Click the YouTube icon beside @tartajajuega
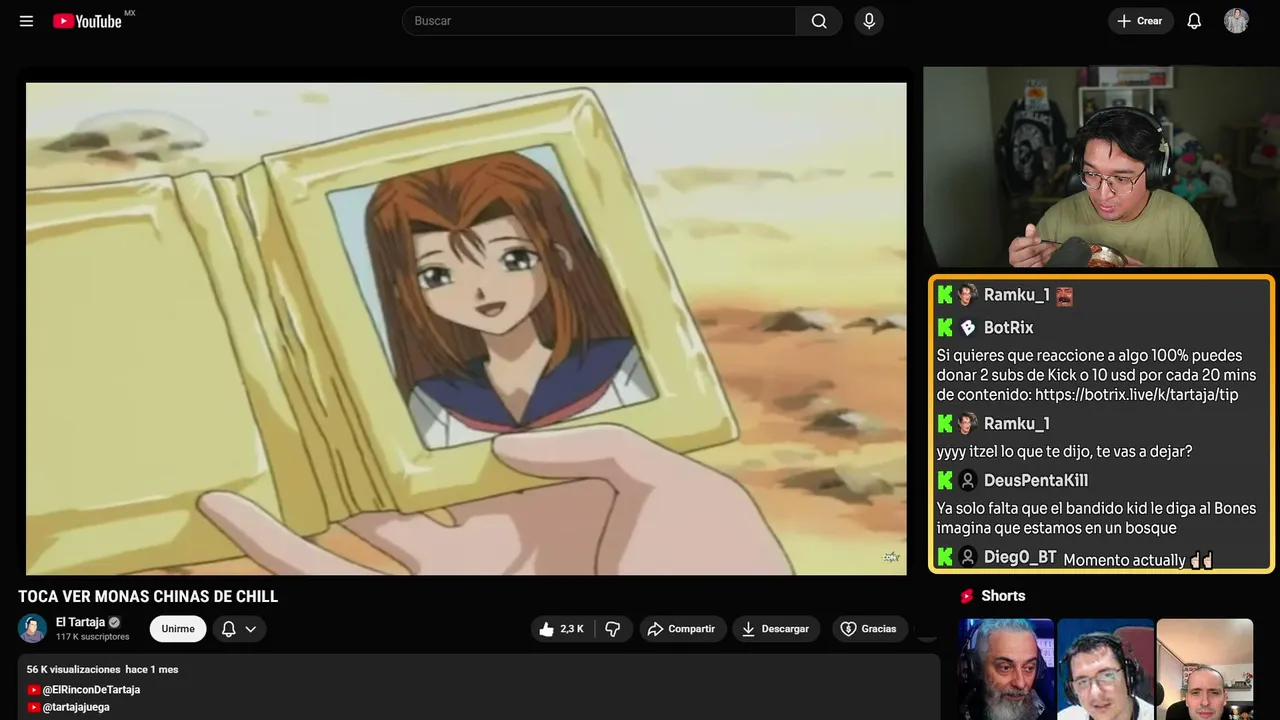The height and width of the screenshot is (720, 1280). click(x=34, y=707)
